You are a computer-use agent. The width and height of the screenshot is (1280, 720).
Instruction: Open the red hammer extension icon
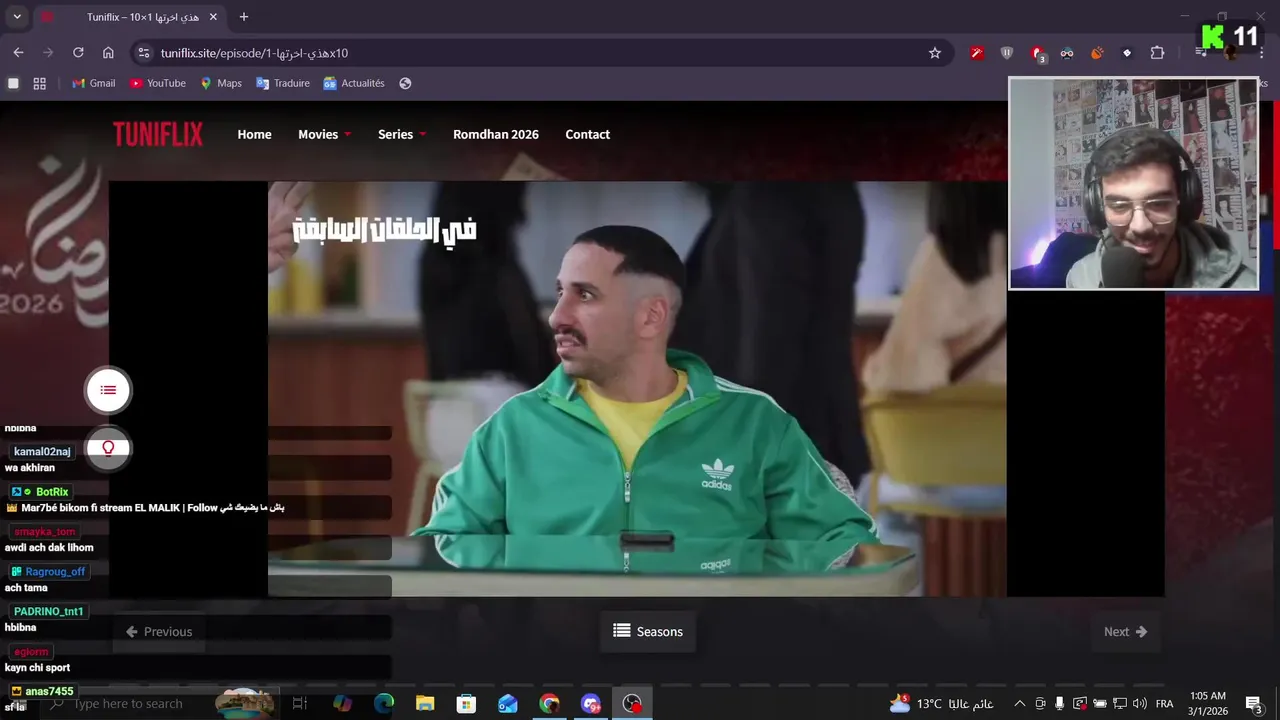pos(977,53)
